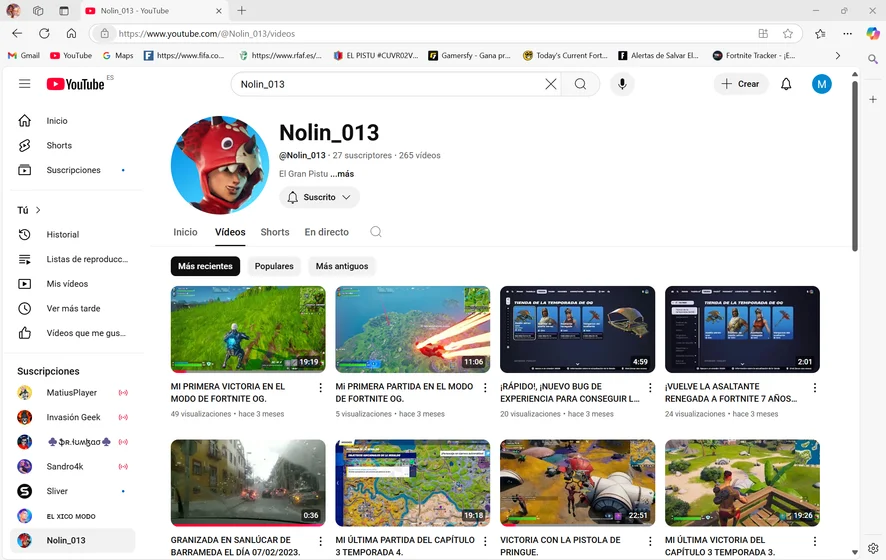The height and width of the screenshot is (560, 886).
Task: Open the GRANIZADA EN SANLÚCAR video thumbnail
Action: coord(248,483)
